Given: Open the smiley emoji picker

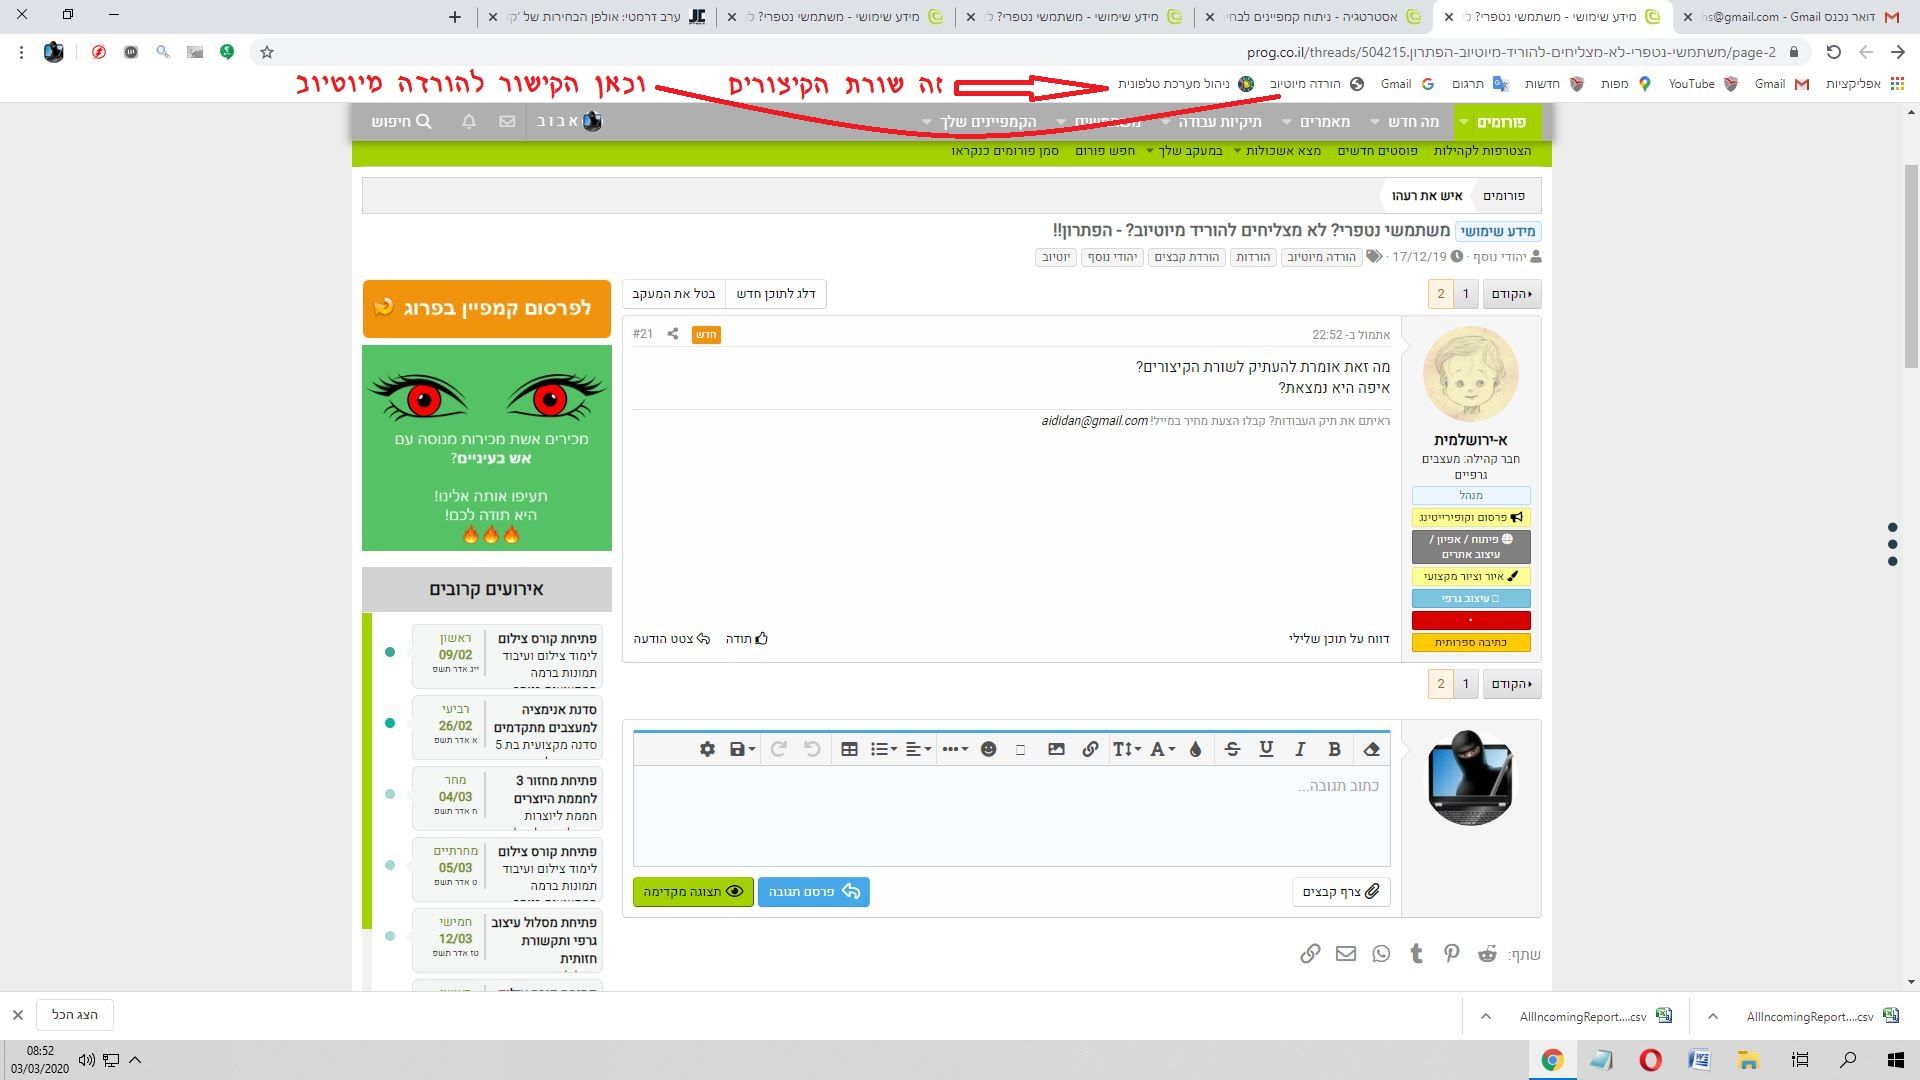Looking at the screenshot, I should [988, 749].
